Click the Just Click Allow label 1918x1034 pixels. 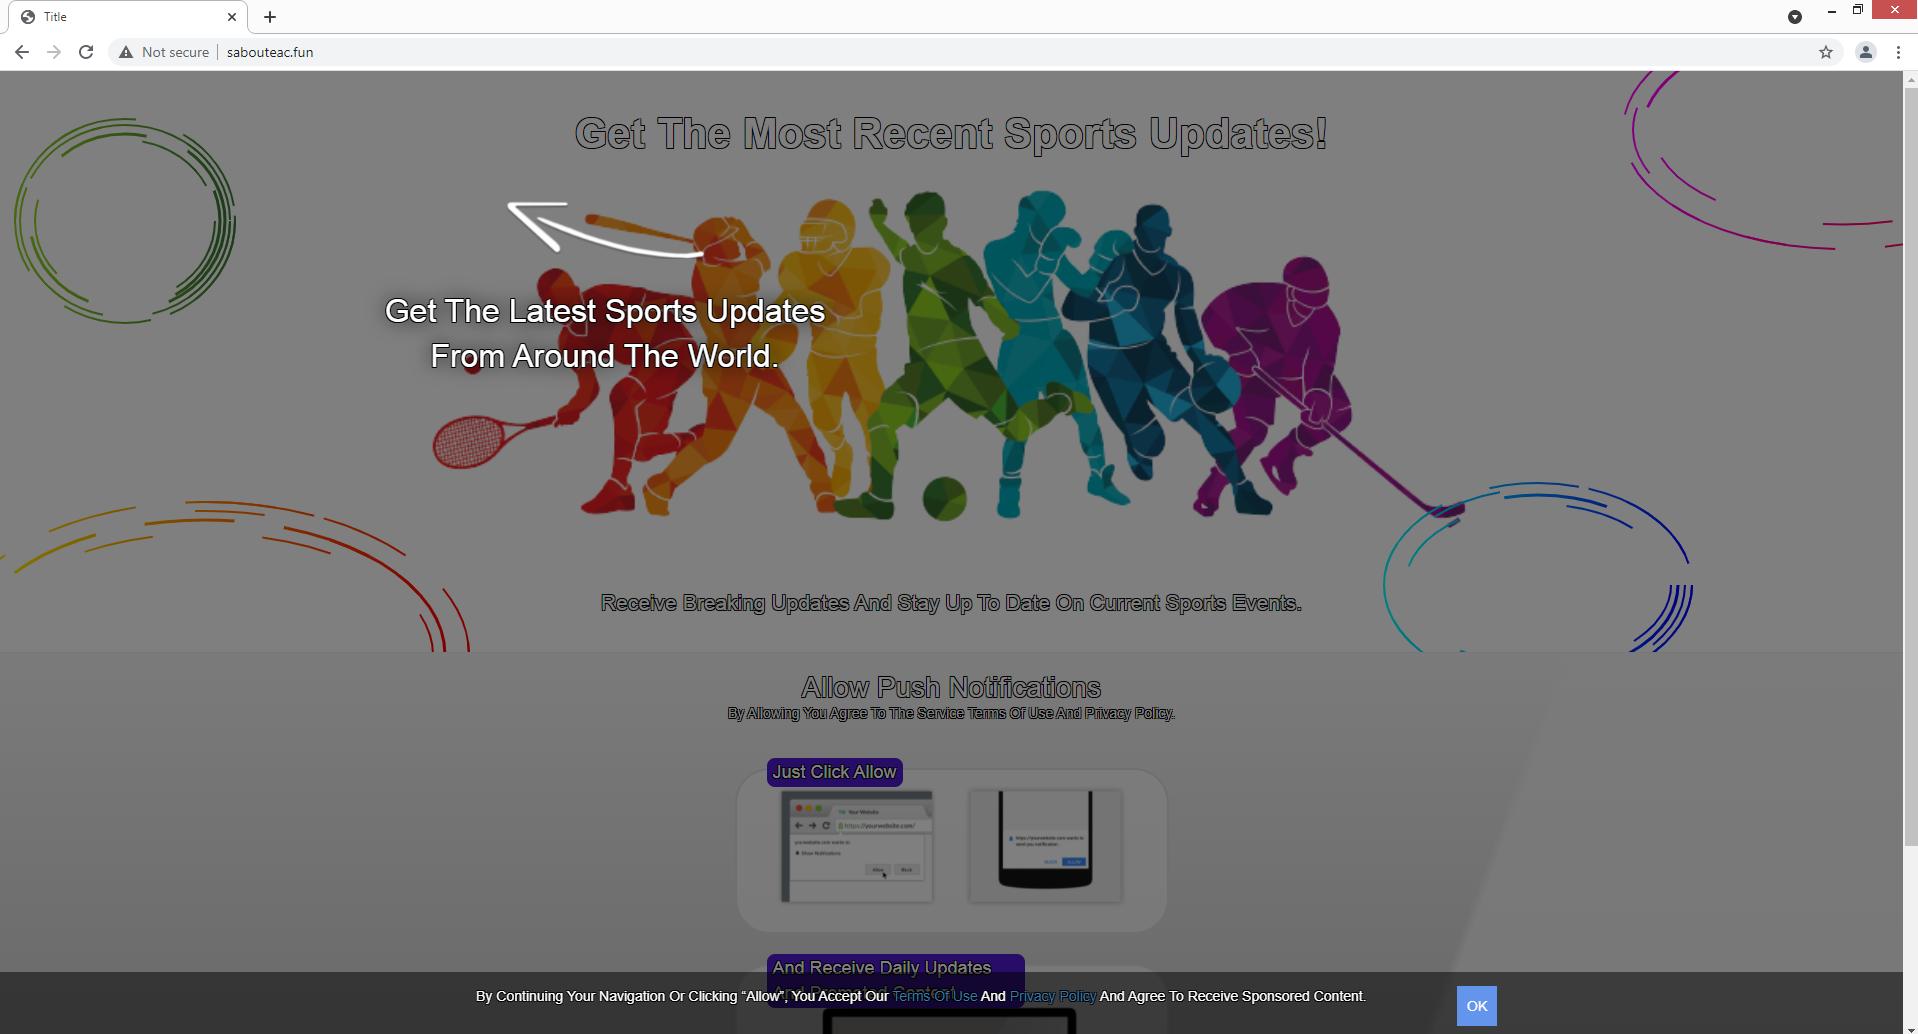pyautogui.click(x=835, y=772)
